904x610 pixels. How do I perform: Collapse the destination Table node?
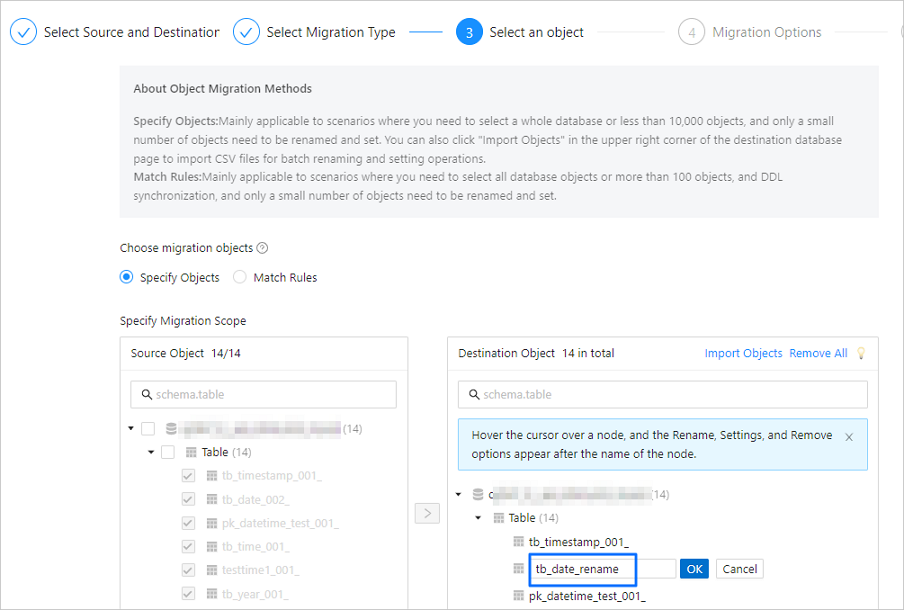pyautogui.click(x=478, y=518)
